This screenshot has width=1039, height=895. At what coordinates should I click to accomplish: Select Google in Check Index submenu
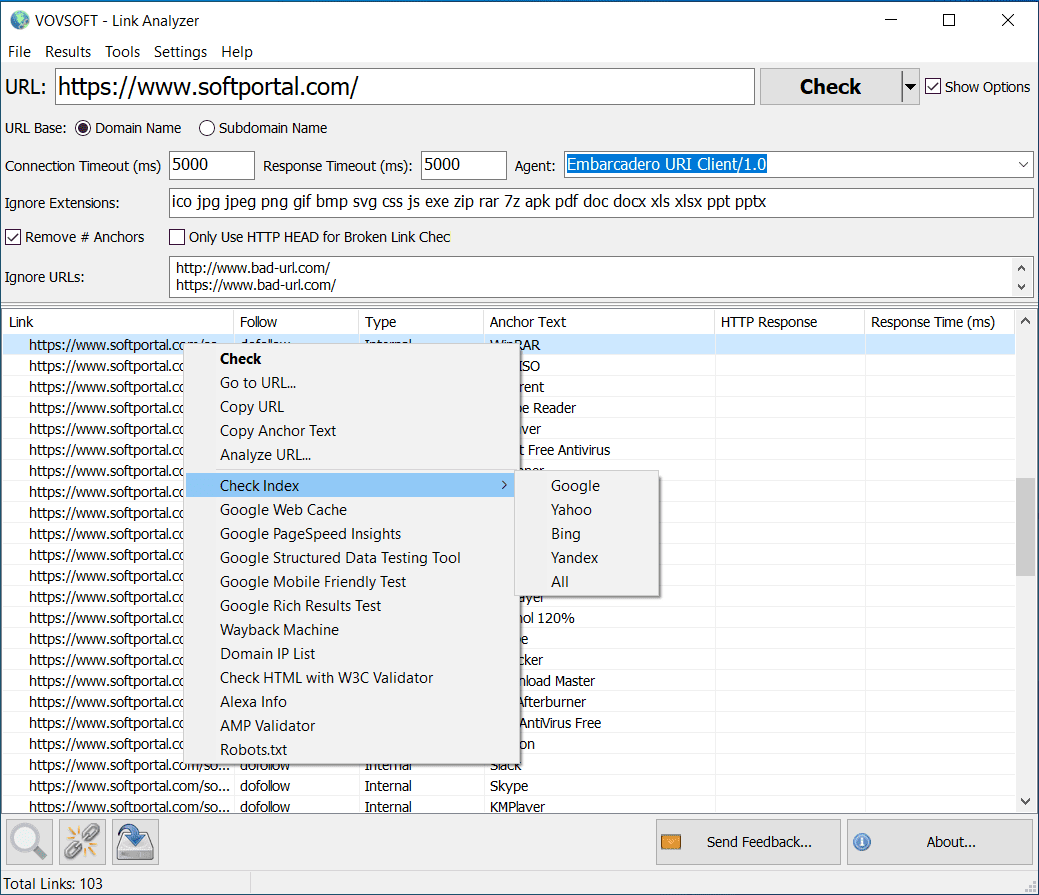point(587,486)
